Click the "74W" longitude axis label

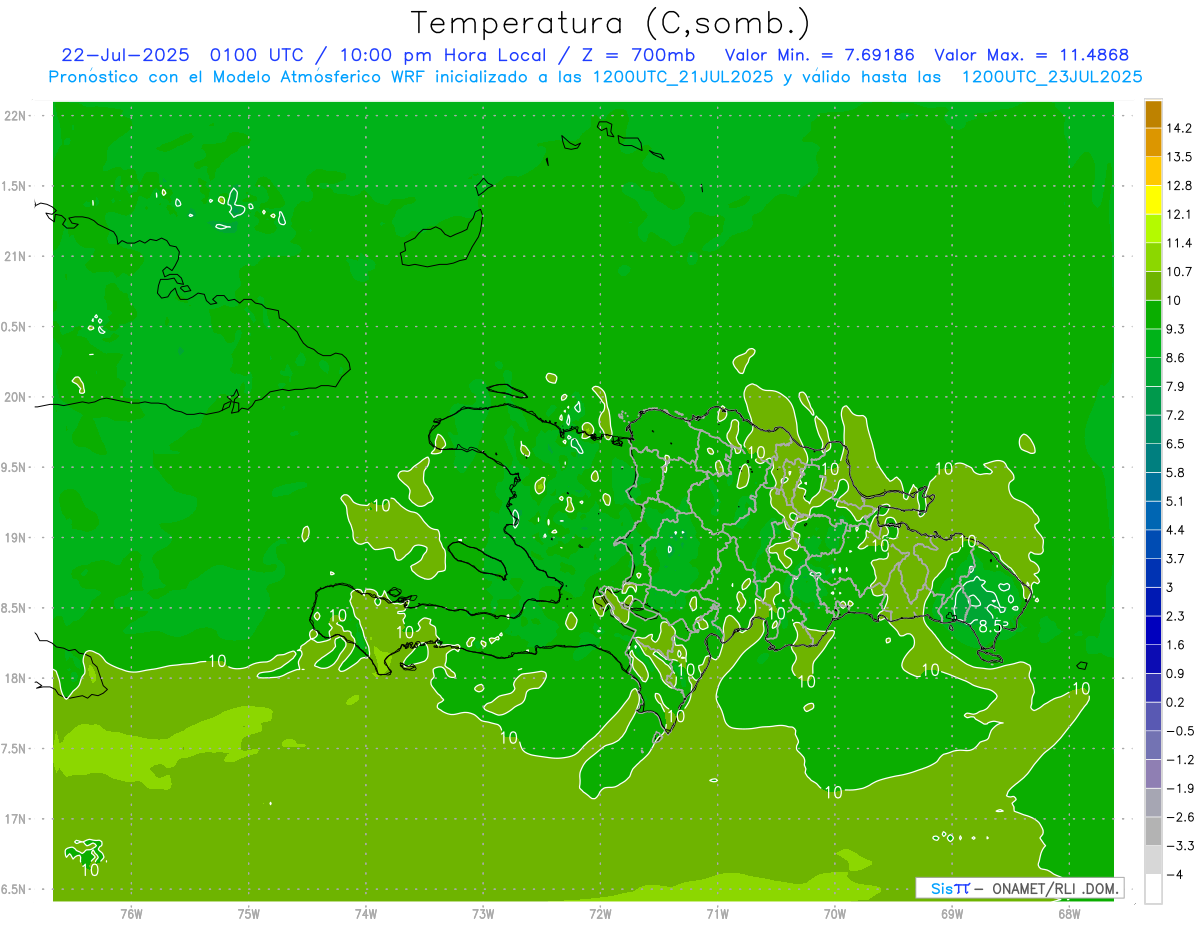366,913
